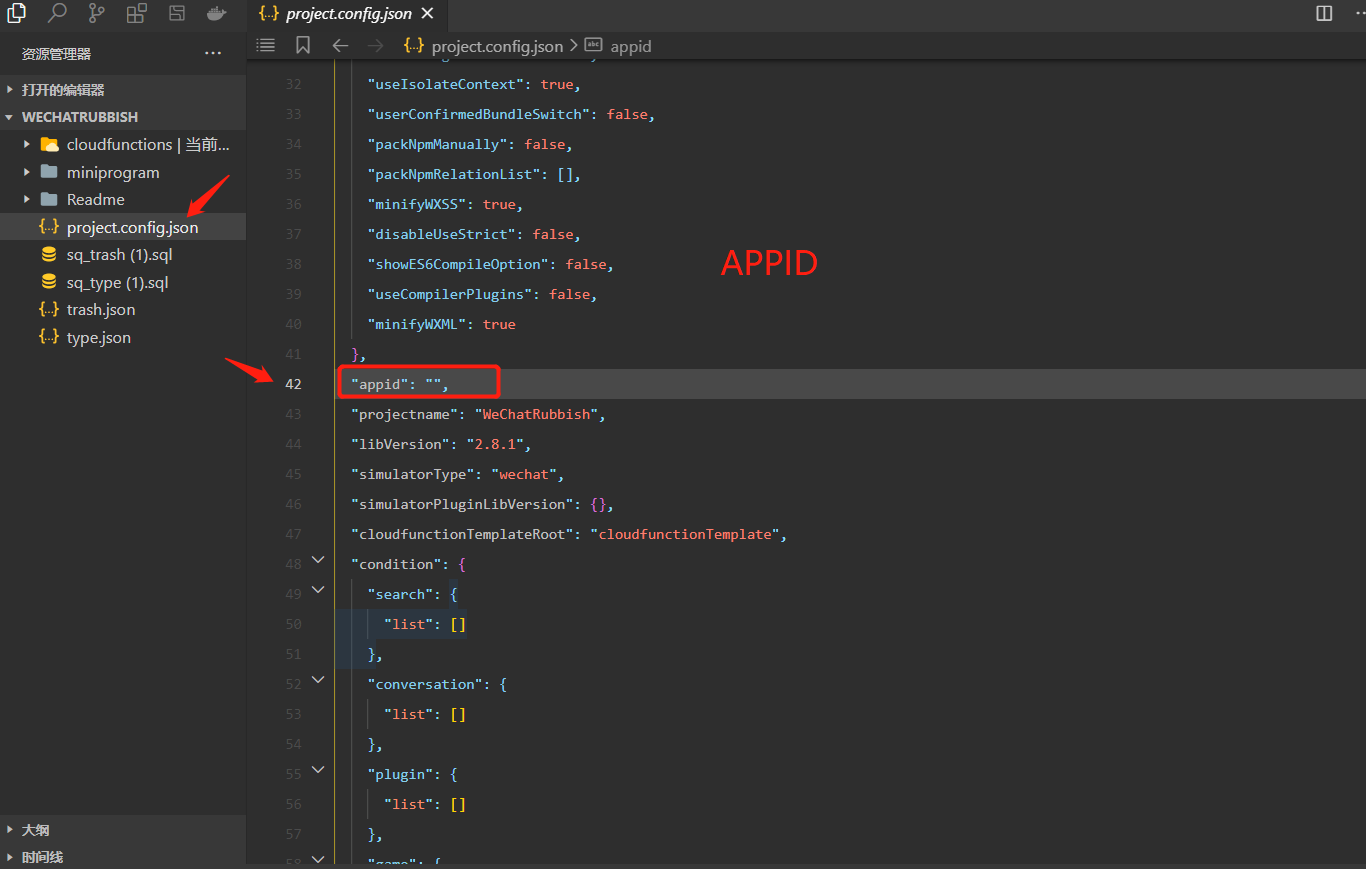Click the back arrow navigation icon
The width and height of the screenshot is (1366, 869).
tap(340, 46)
